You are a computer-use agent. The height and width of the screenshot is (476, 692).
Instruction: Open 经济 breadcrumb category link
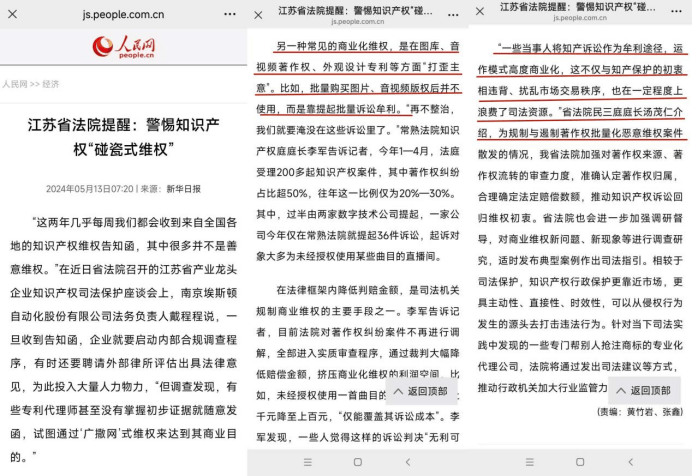(x=51, y=84)
